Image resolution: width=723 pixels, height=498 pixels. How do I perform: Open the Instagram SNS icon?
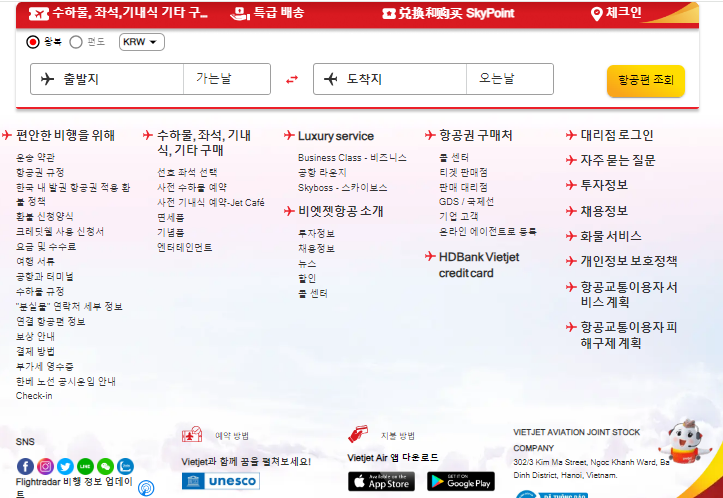pos(45,466)
